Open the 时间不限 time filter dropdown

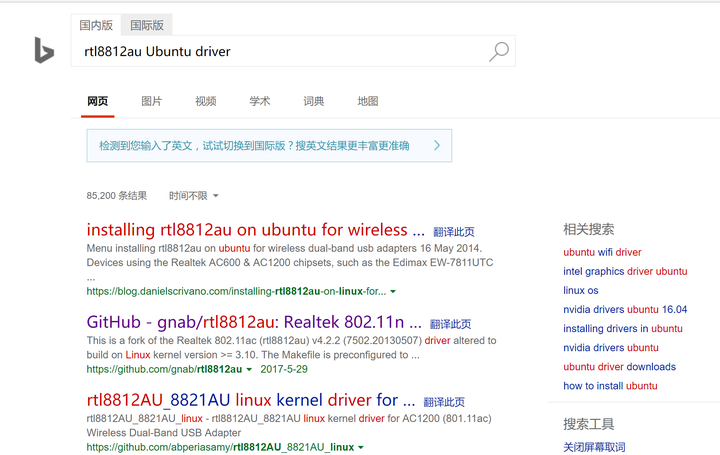193,196
